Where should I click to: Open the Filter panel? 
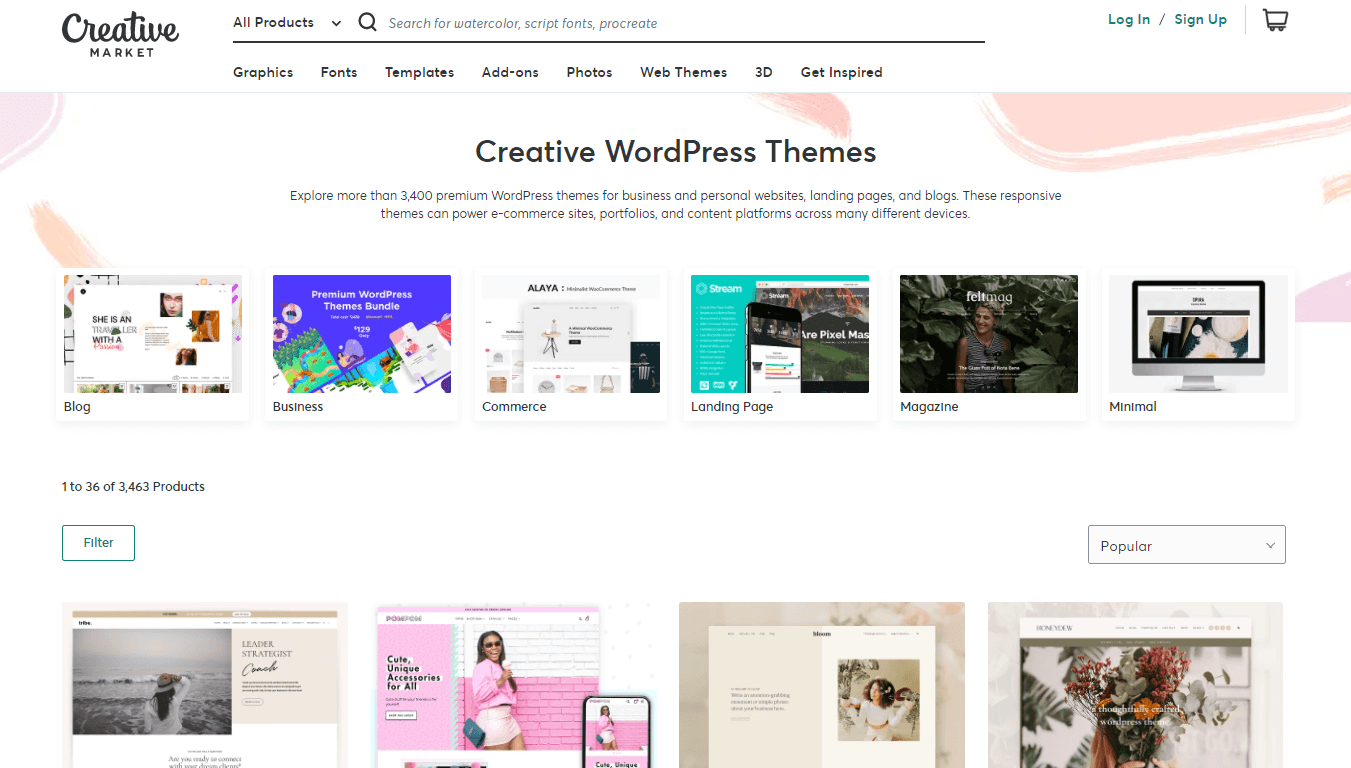[98, 542]
